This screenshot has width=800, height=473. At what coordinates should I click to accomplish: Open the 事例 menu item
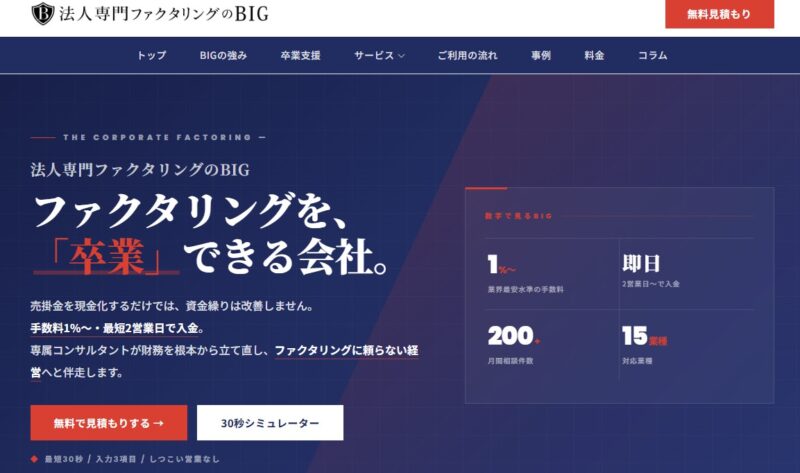[541, 56]
